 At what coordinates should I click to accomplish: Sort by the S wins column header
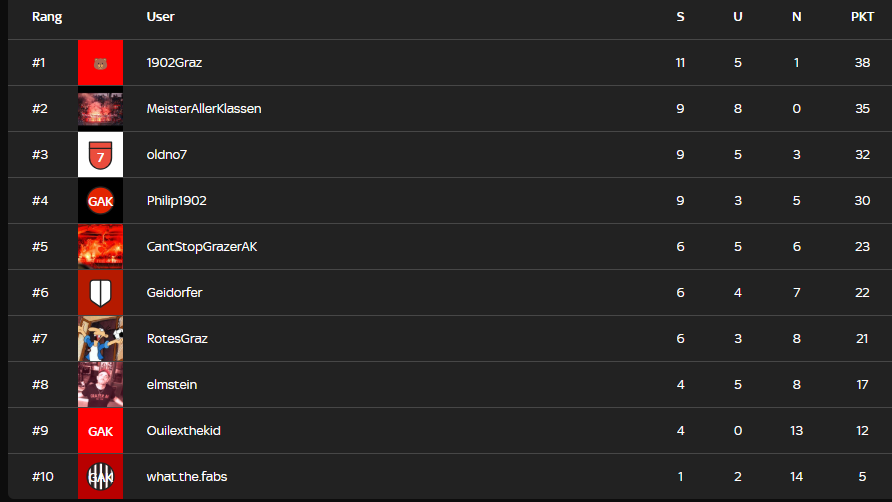click(680, 17)
